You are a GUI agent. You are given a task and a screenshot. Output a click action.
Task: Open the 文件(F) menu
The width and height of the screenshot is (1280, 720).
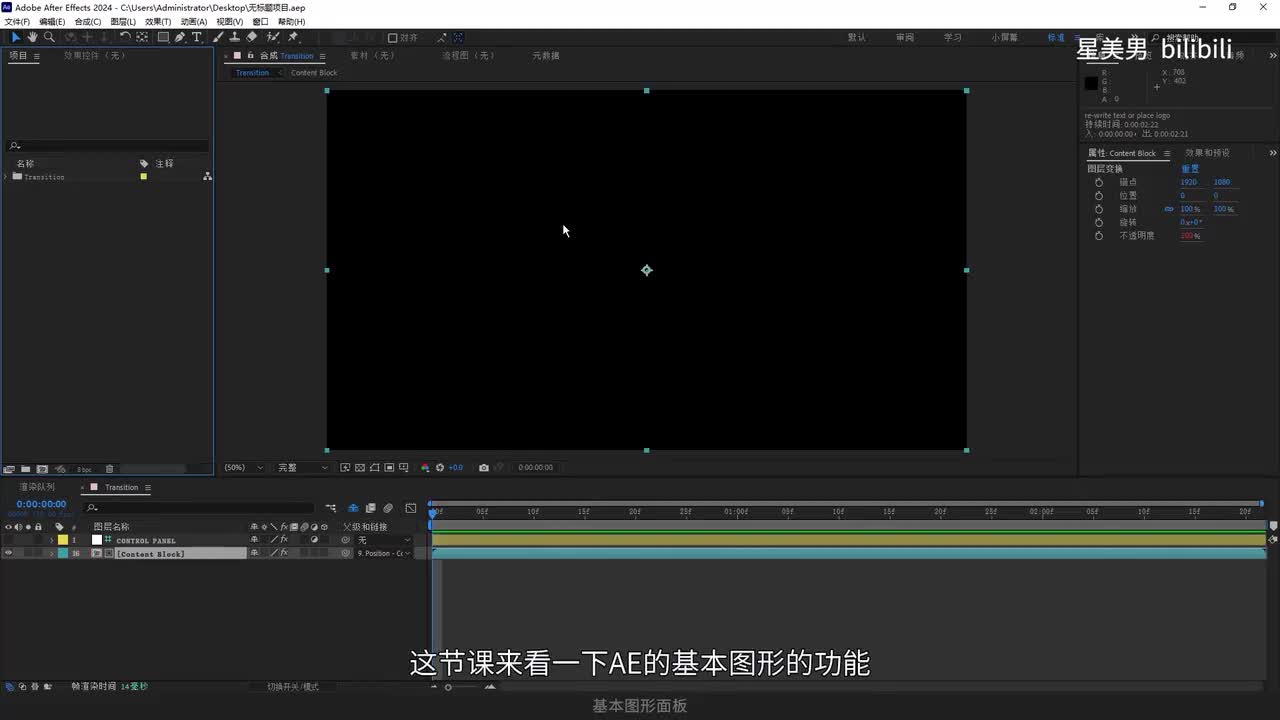click(17, 21)
